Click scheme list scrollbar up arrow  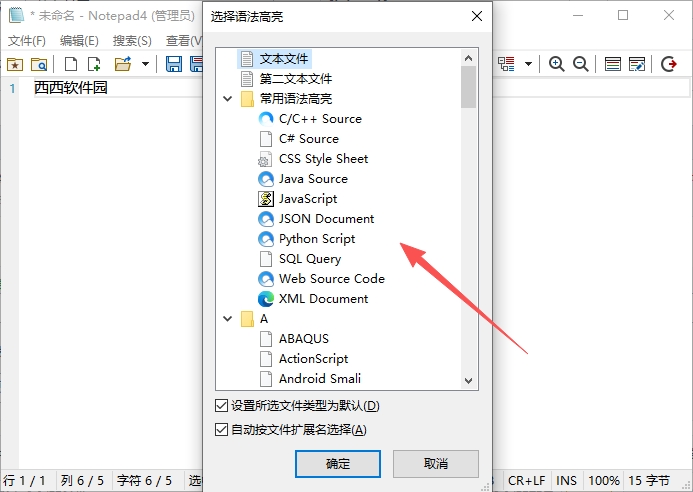coord(468,58)
